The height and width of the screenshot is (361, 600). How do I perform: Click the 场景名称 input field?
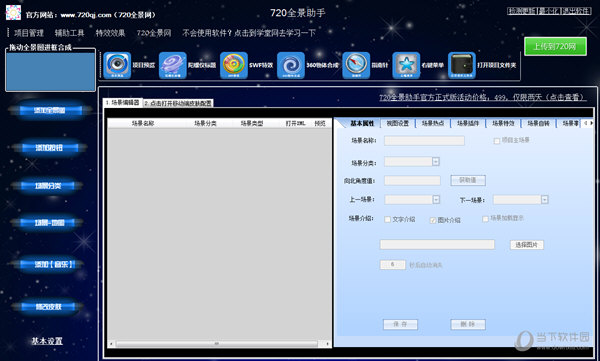tap(424, 141)
